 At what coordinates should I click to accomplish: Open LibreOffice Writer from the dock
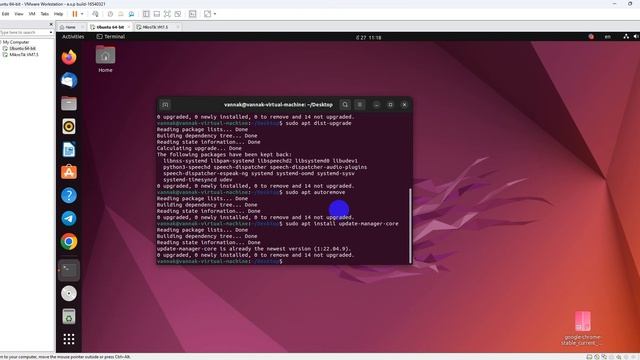(69, 149)
